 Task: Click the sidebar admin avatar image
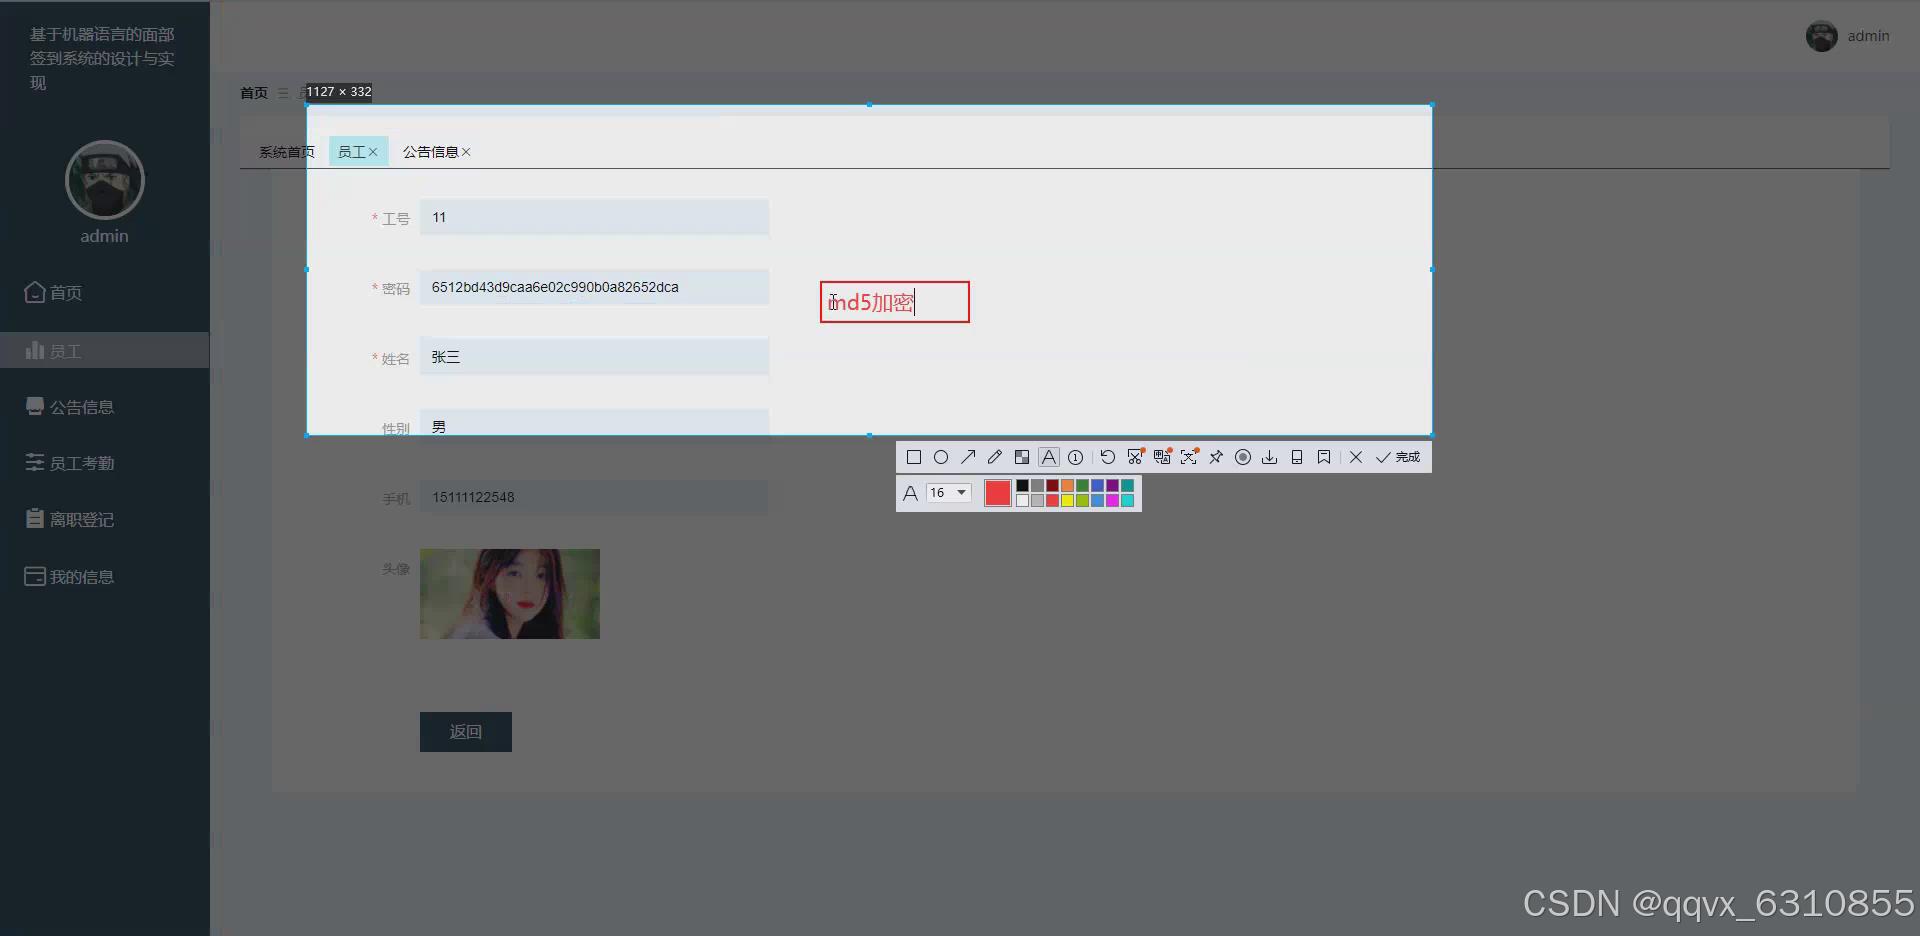[105, 180]
